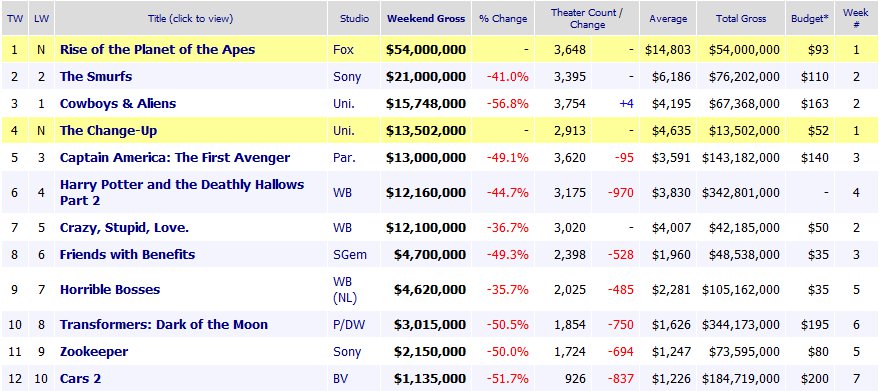
Task: Open Transformers: Dark of the Moon page
Action: (x=164, y=324)
